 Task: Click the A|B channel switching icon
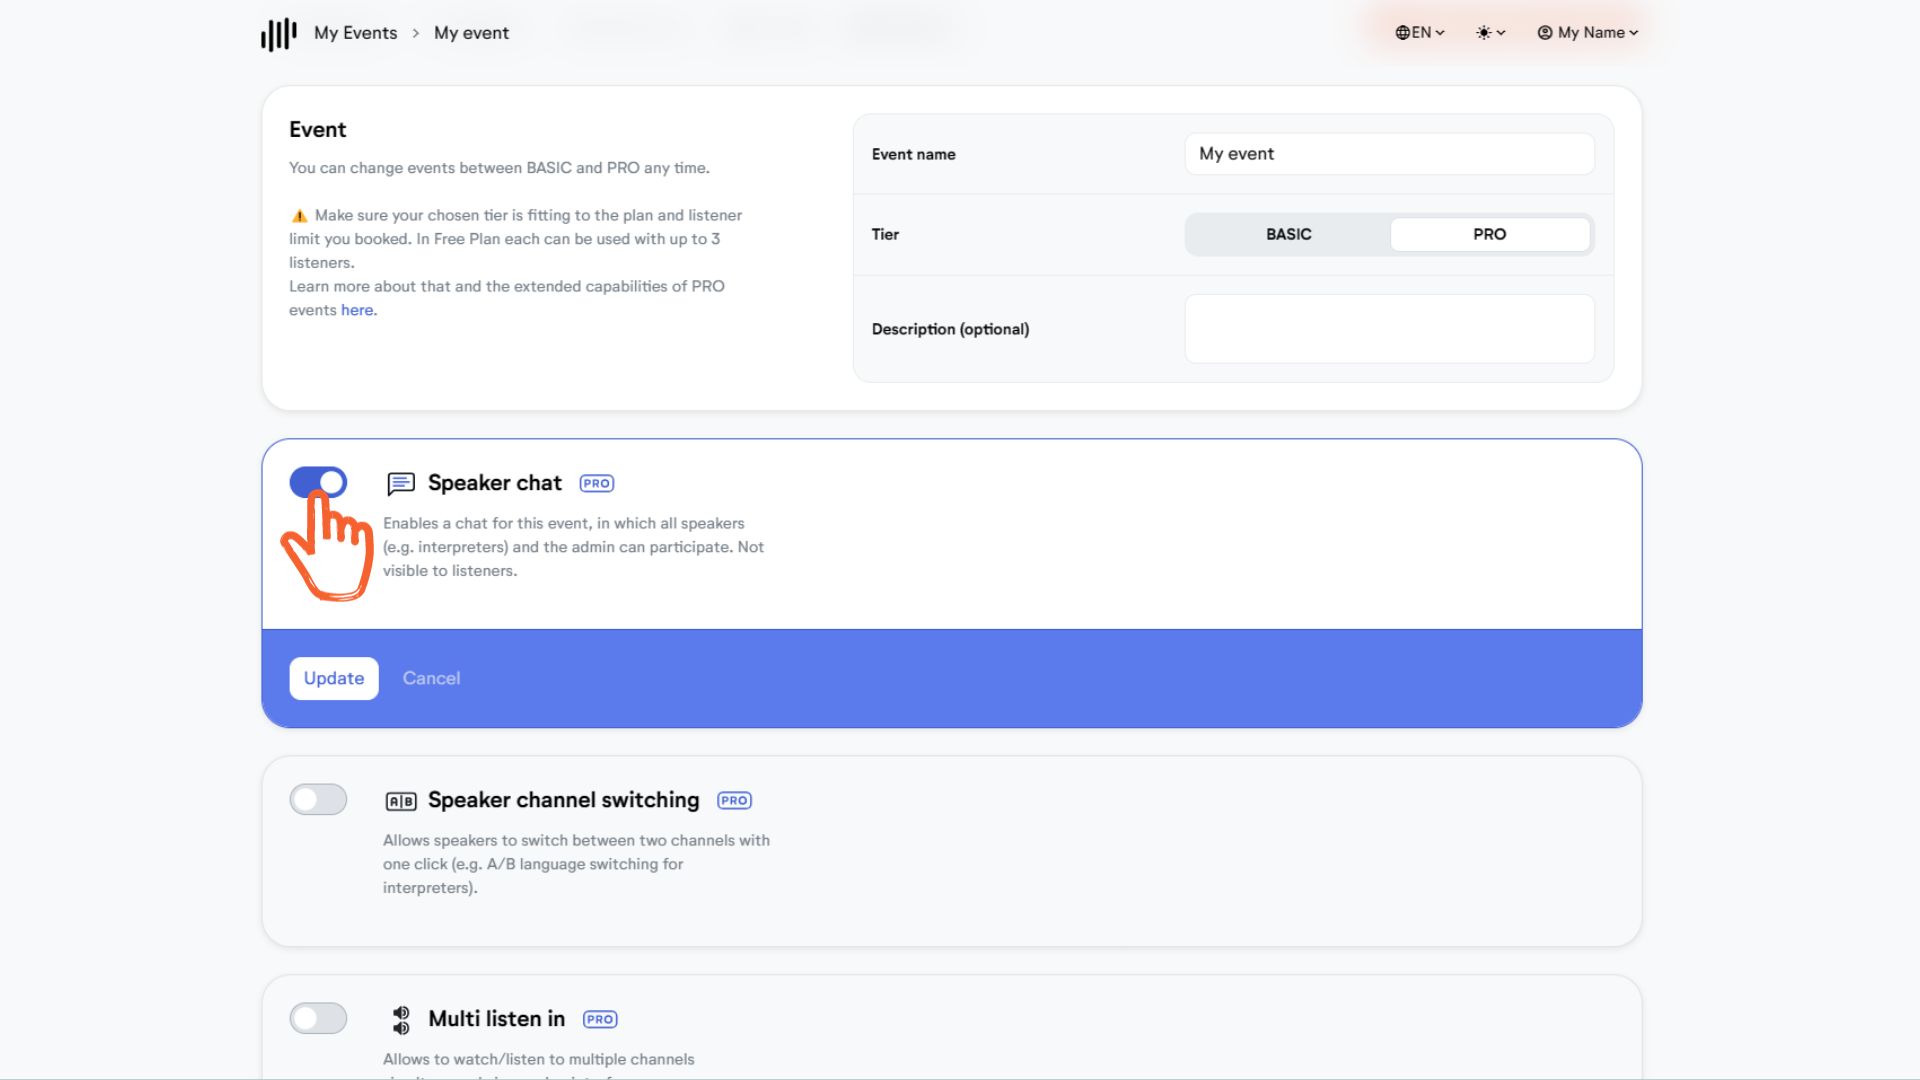coord(401,801)
